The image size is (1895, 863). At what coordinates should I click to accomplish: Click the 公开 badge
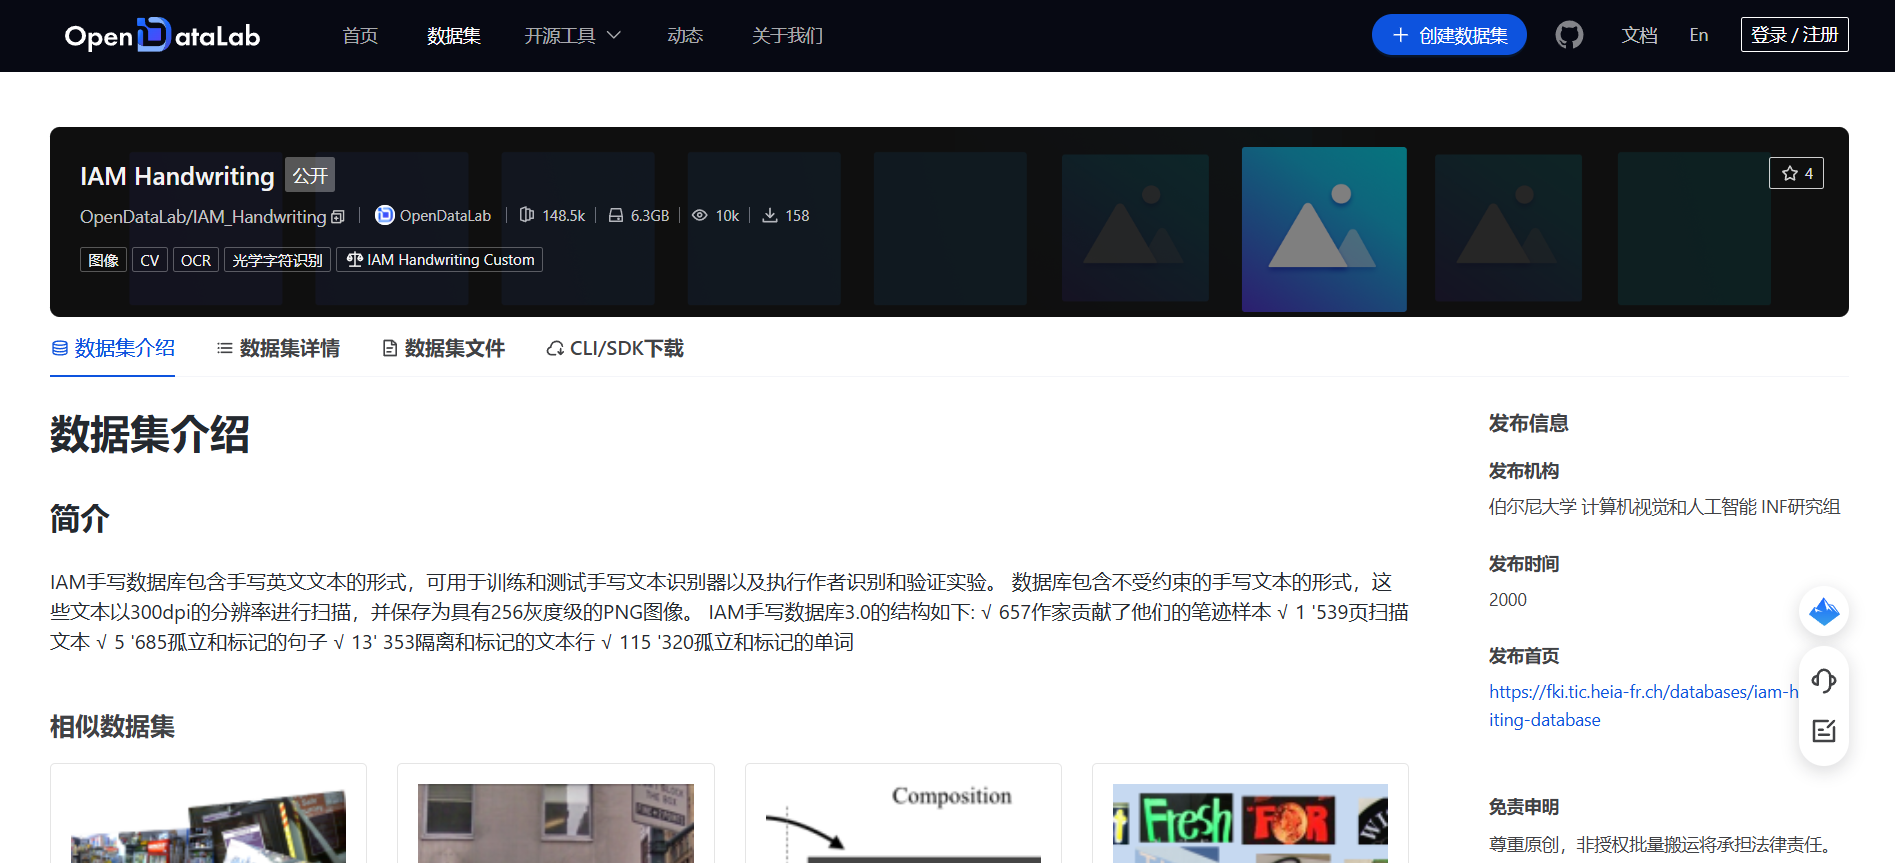click(x=310, y=175)
